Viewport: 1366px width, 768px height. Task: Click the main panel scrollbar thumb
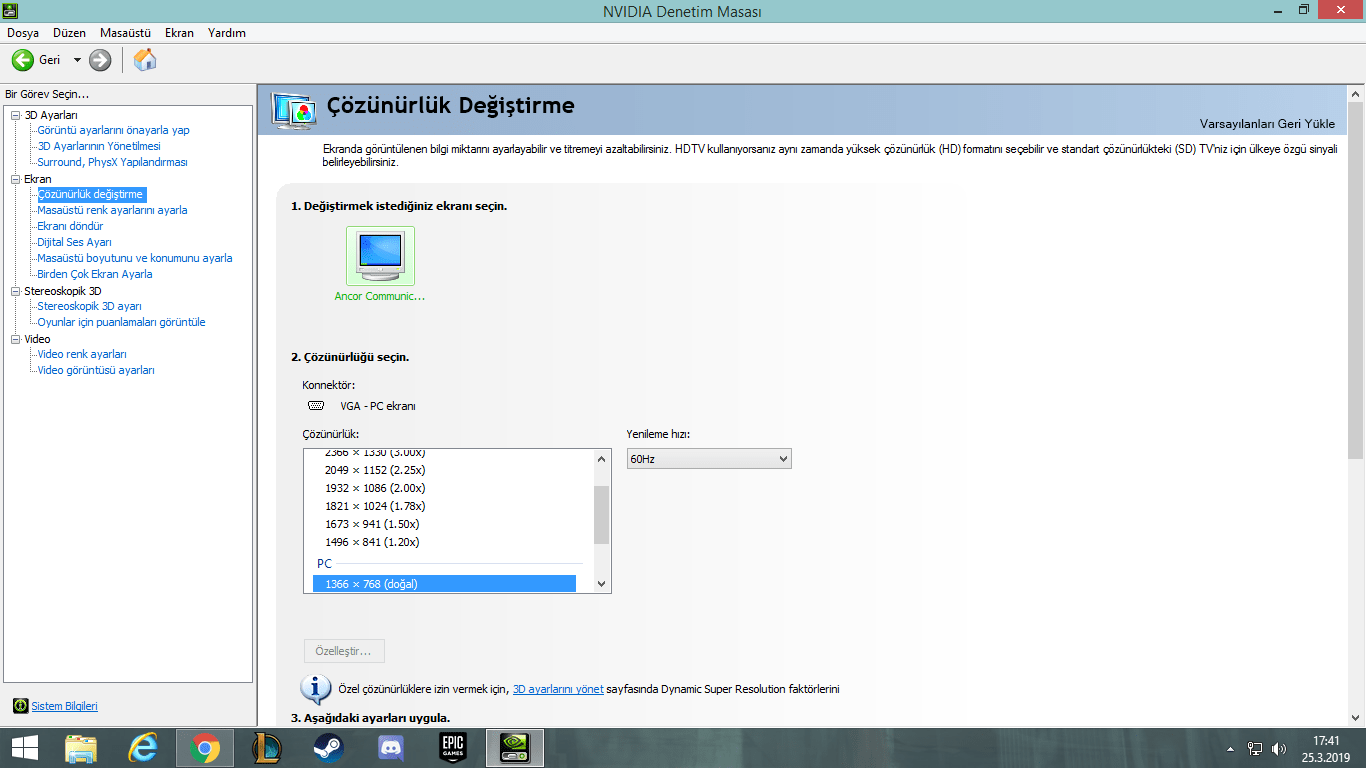coord(1357,280)
